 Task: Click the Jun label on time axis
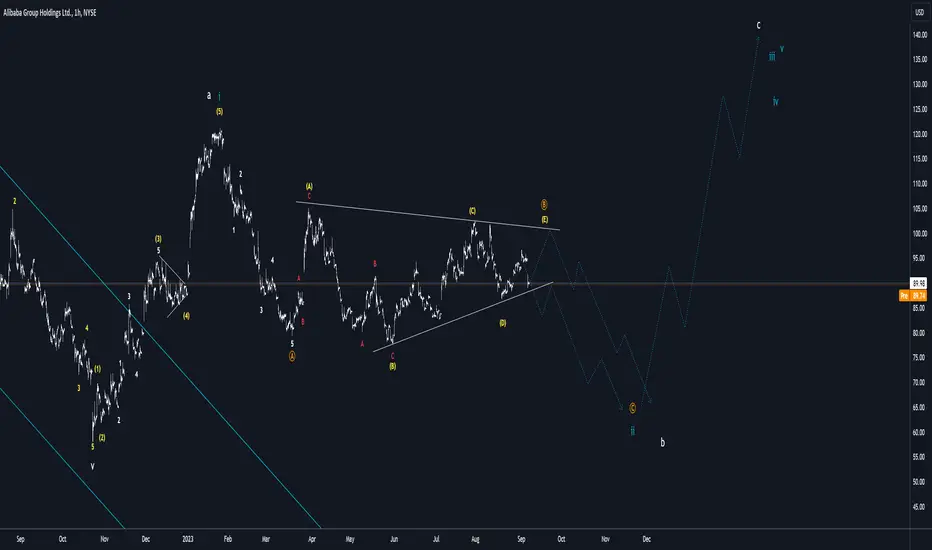click(x=393, y=539)
